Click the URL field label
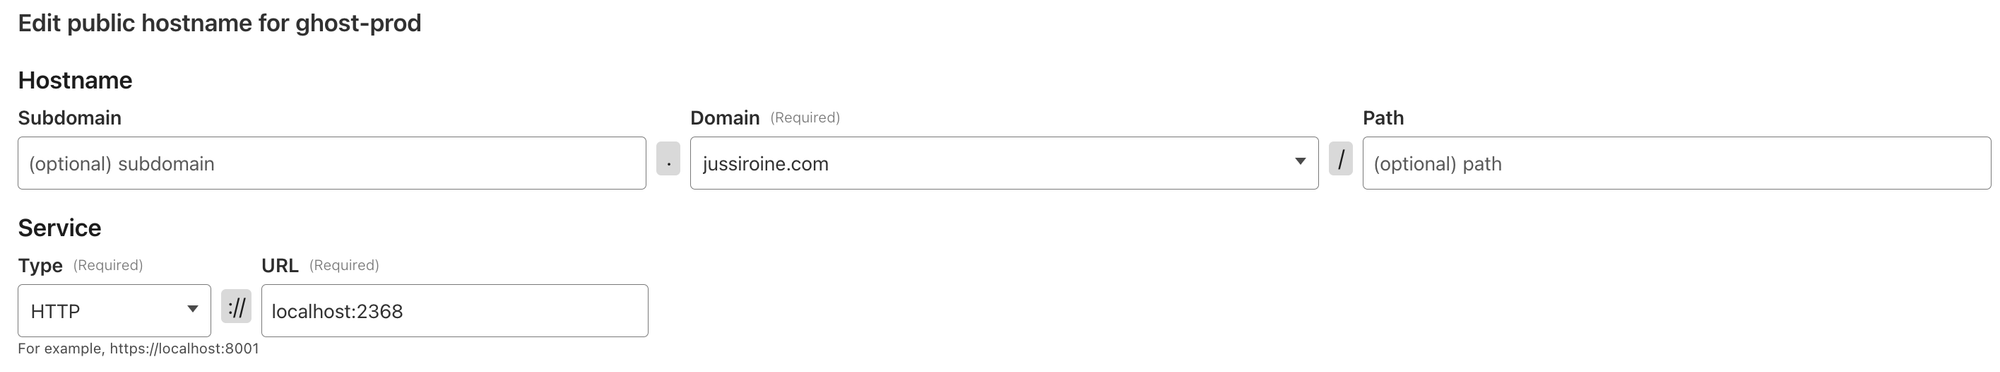 click(x=280, y=266)
